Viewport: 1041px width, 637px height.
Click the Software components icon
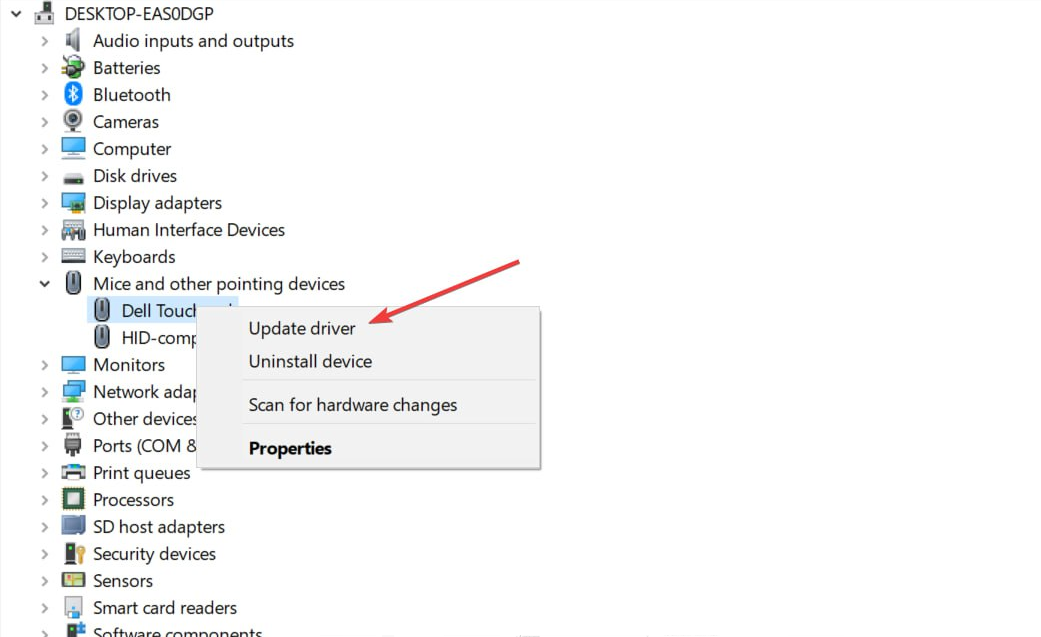[x=74, y=630]
